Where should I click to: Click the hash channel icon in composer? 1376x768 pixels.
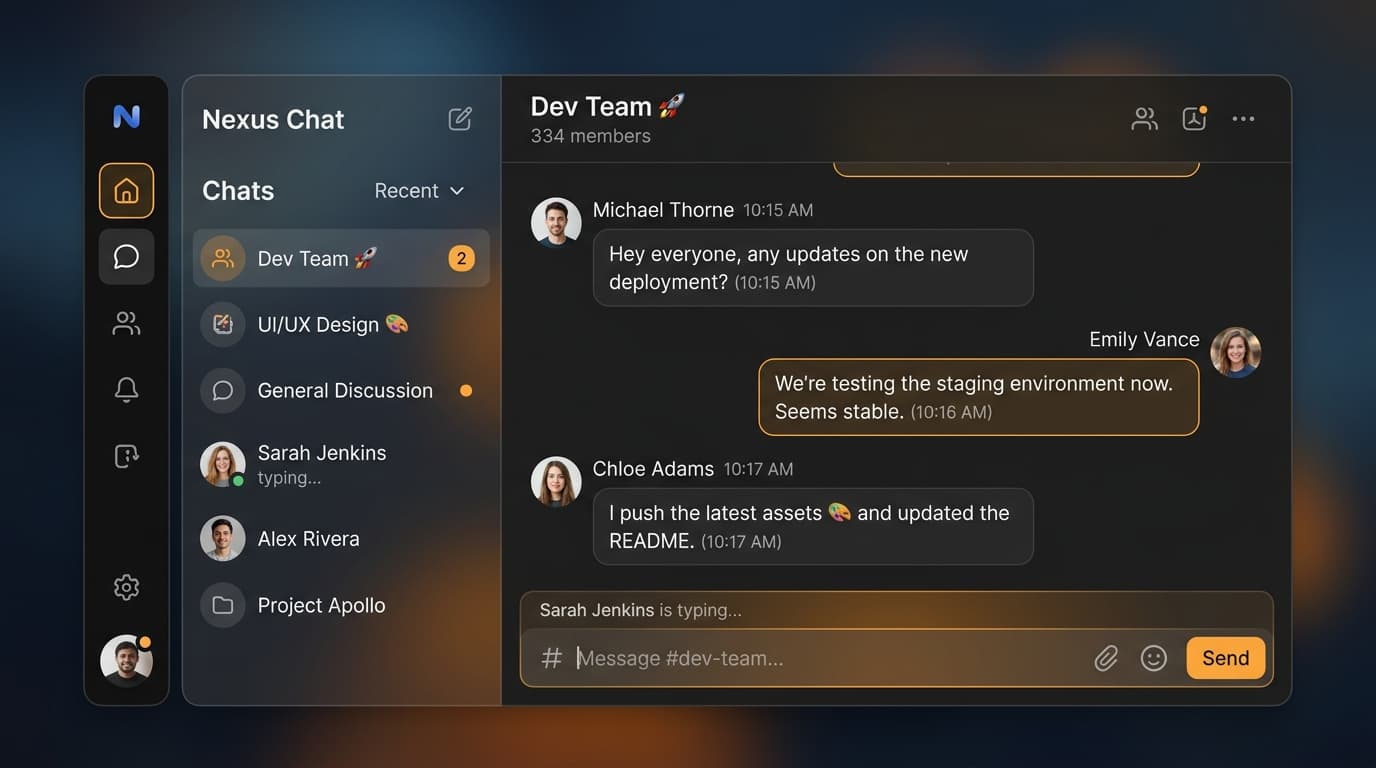tap(551, 658)
